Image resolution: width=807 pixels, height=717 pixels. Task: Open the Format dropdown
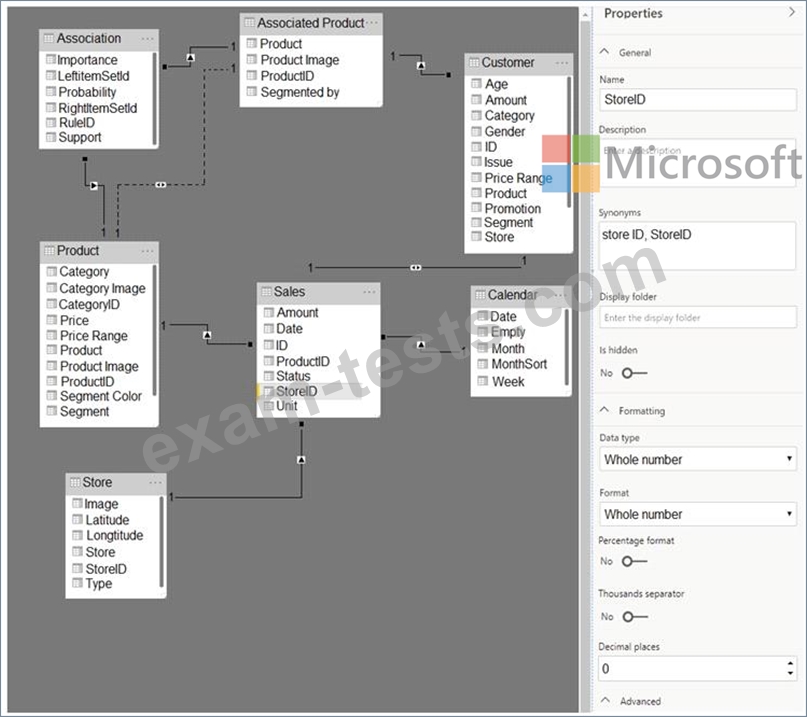point(698,514)
